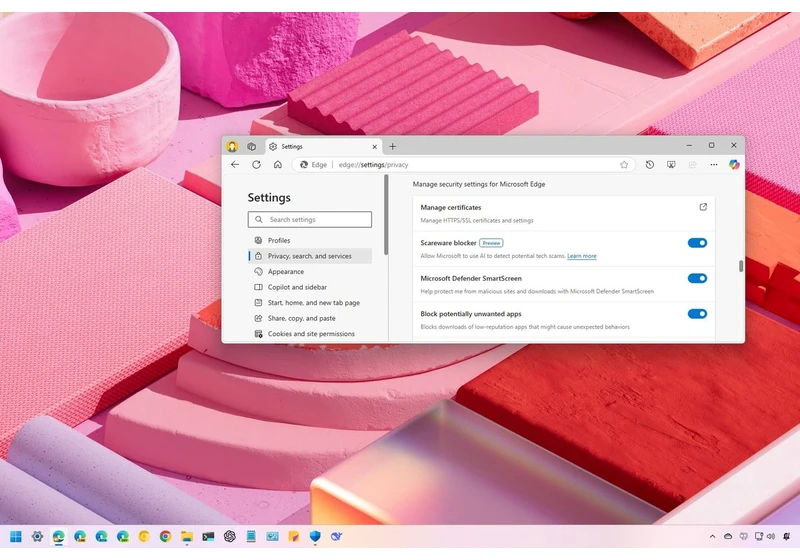Open the volume control in system tray
The width and height of the screenshot is (800, 560).
[x=770, y=537]
